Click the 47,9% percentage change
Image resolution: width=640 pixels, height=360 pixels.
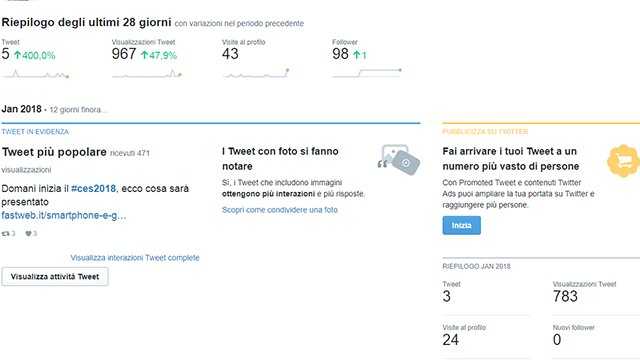tap(163, 56)
